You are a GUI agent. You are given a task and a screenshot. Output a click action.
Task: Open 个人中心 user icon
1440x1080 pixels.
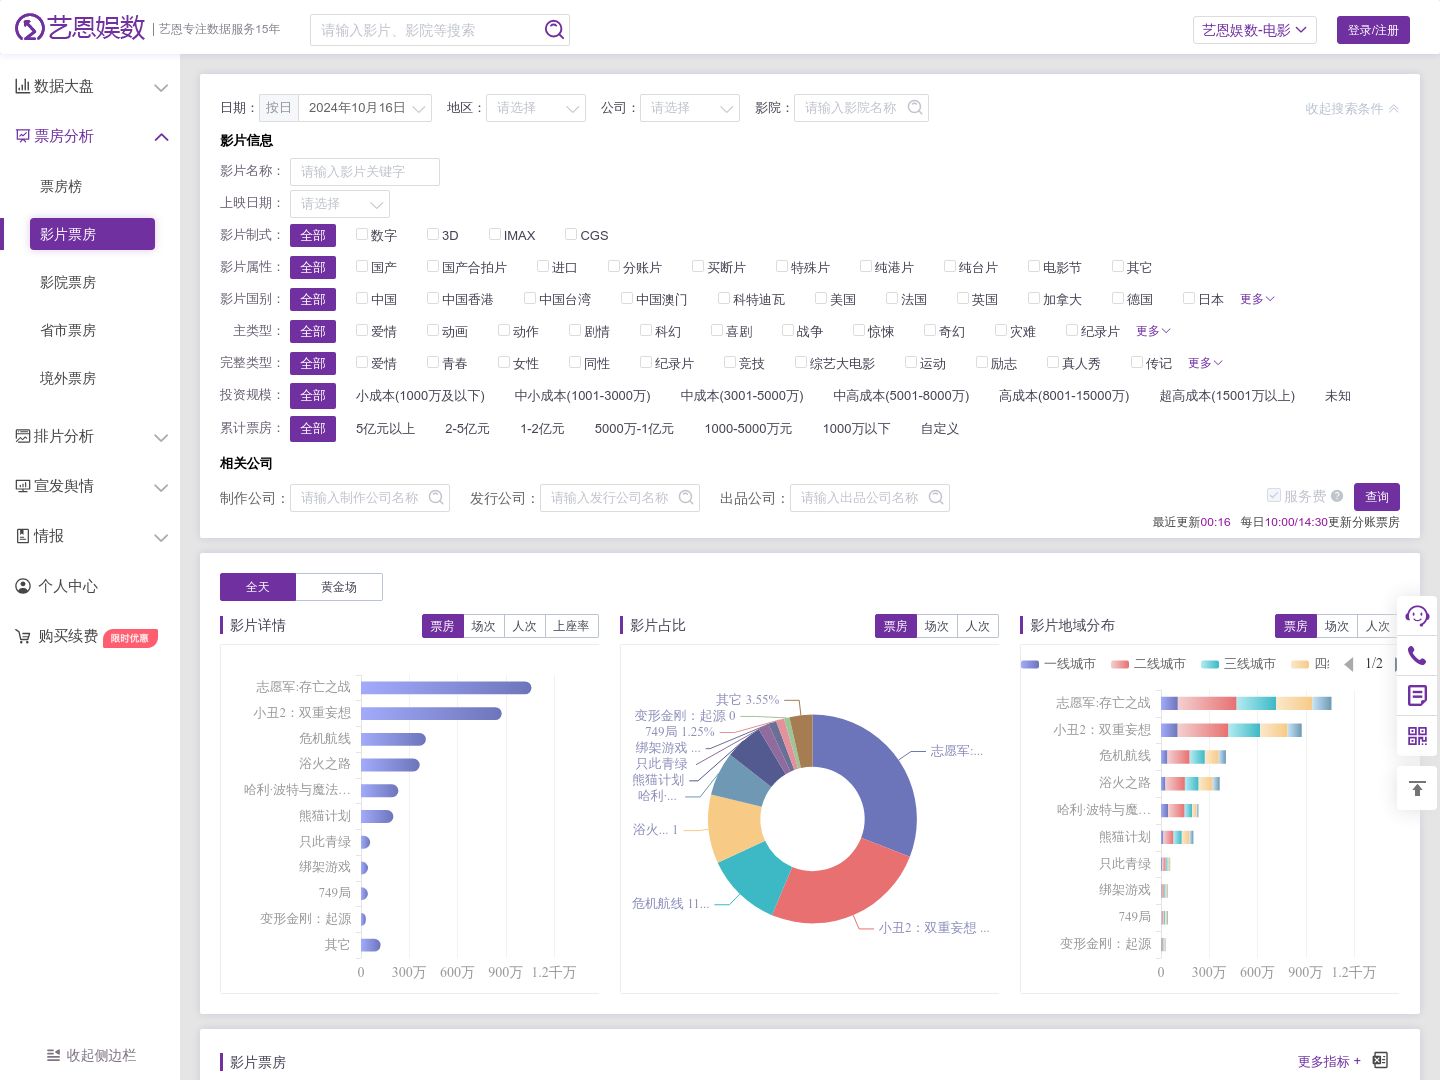point(22,586)
